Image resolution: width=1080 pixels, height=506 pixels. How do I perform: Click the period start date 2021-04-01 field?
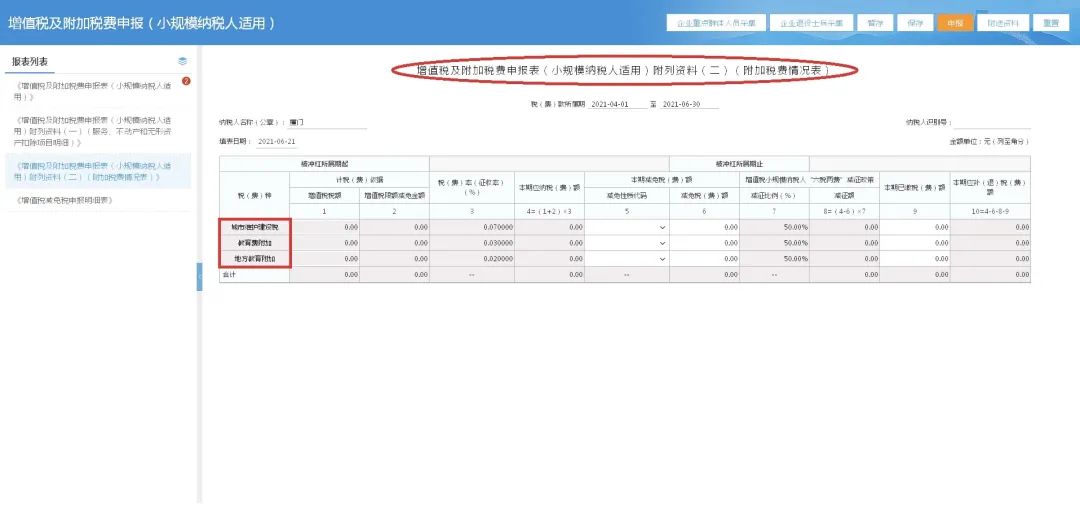point(618,104)
